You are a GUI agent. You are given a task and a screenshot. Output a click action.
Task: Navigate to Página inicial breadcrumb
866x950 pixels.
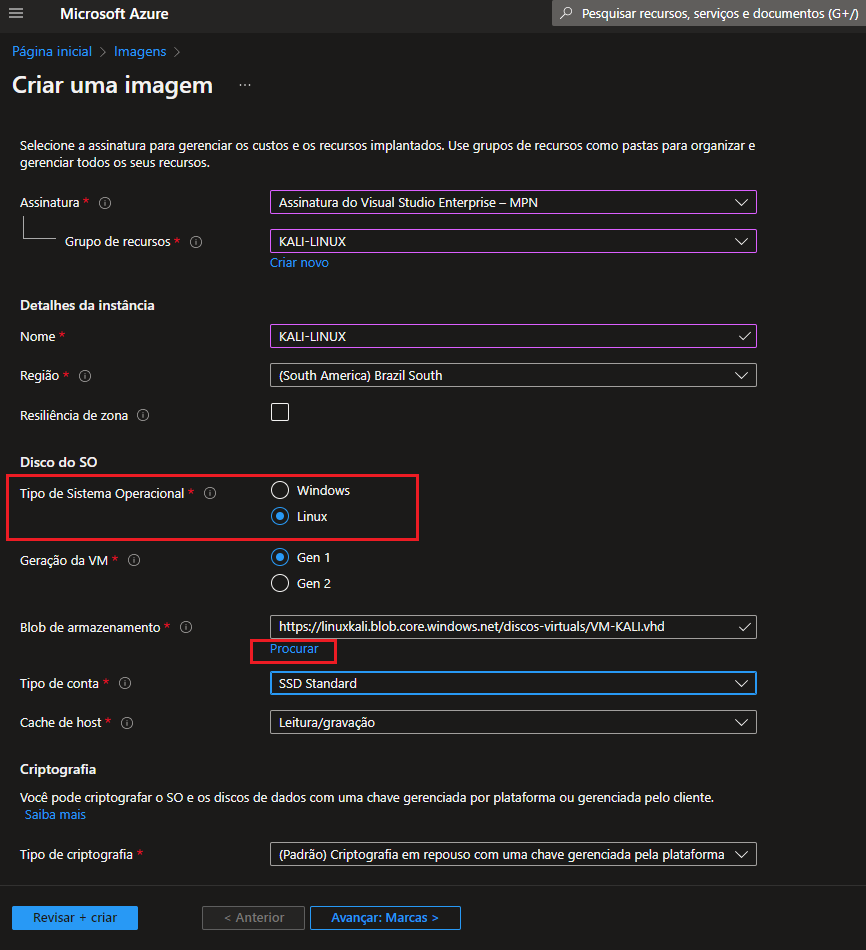tap(52, 51)
